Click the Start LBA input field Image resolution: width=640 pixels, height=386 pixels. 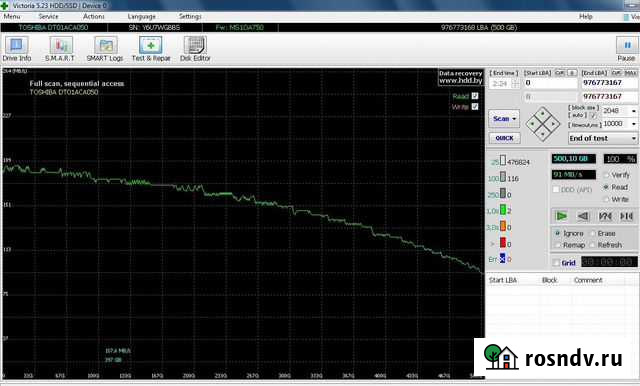click(550, 83)
